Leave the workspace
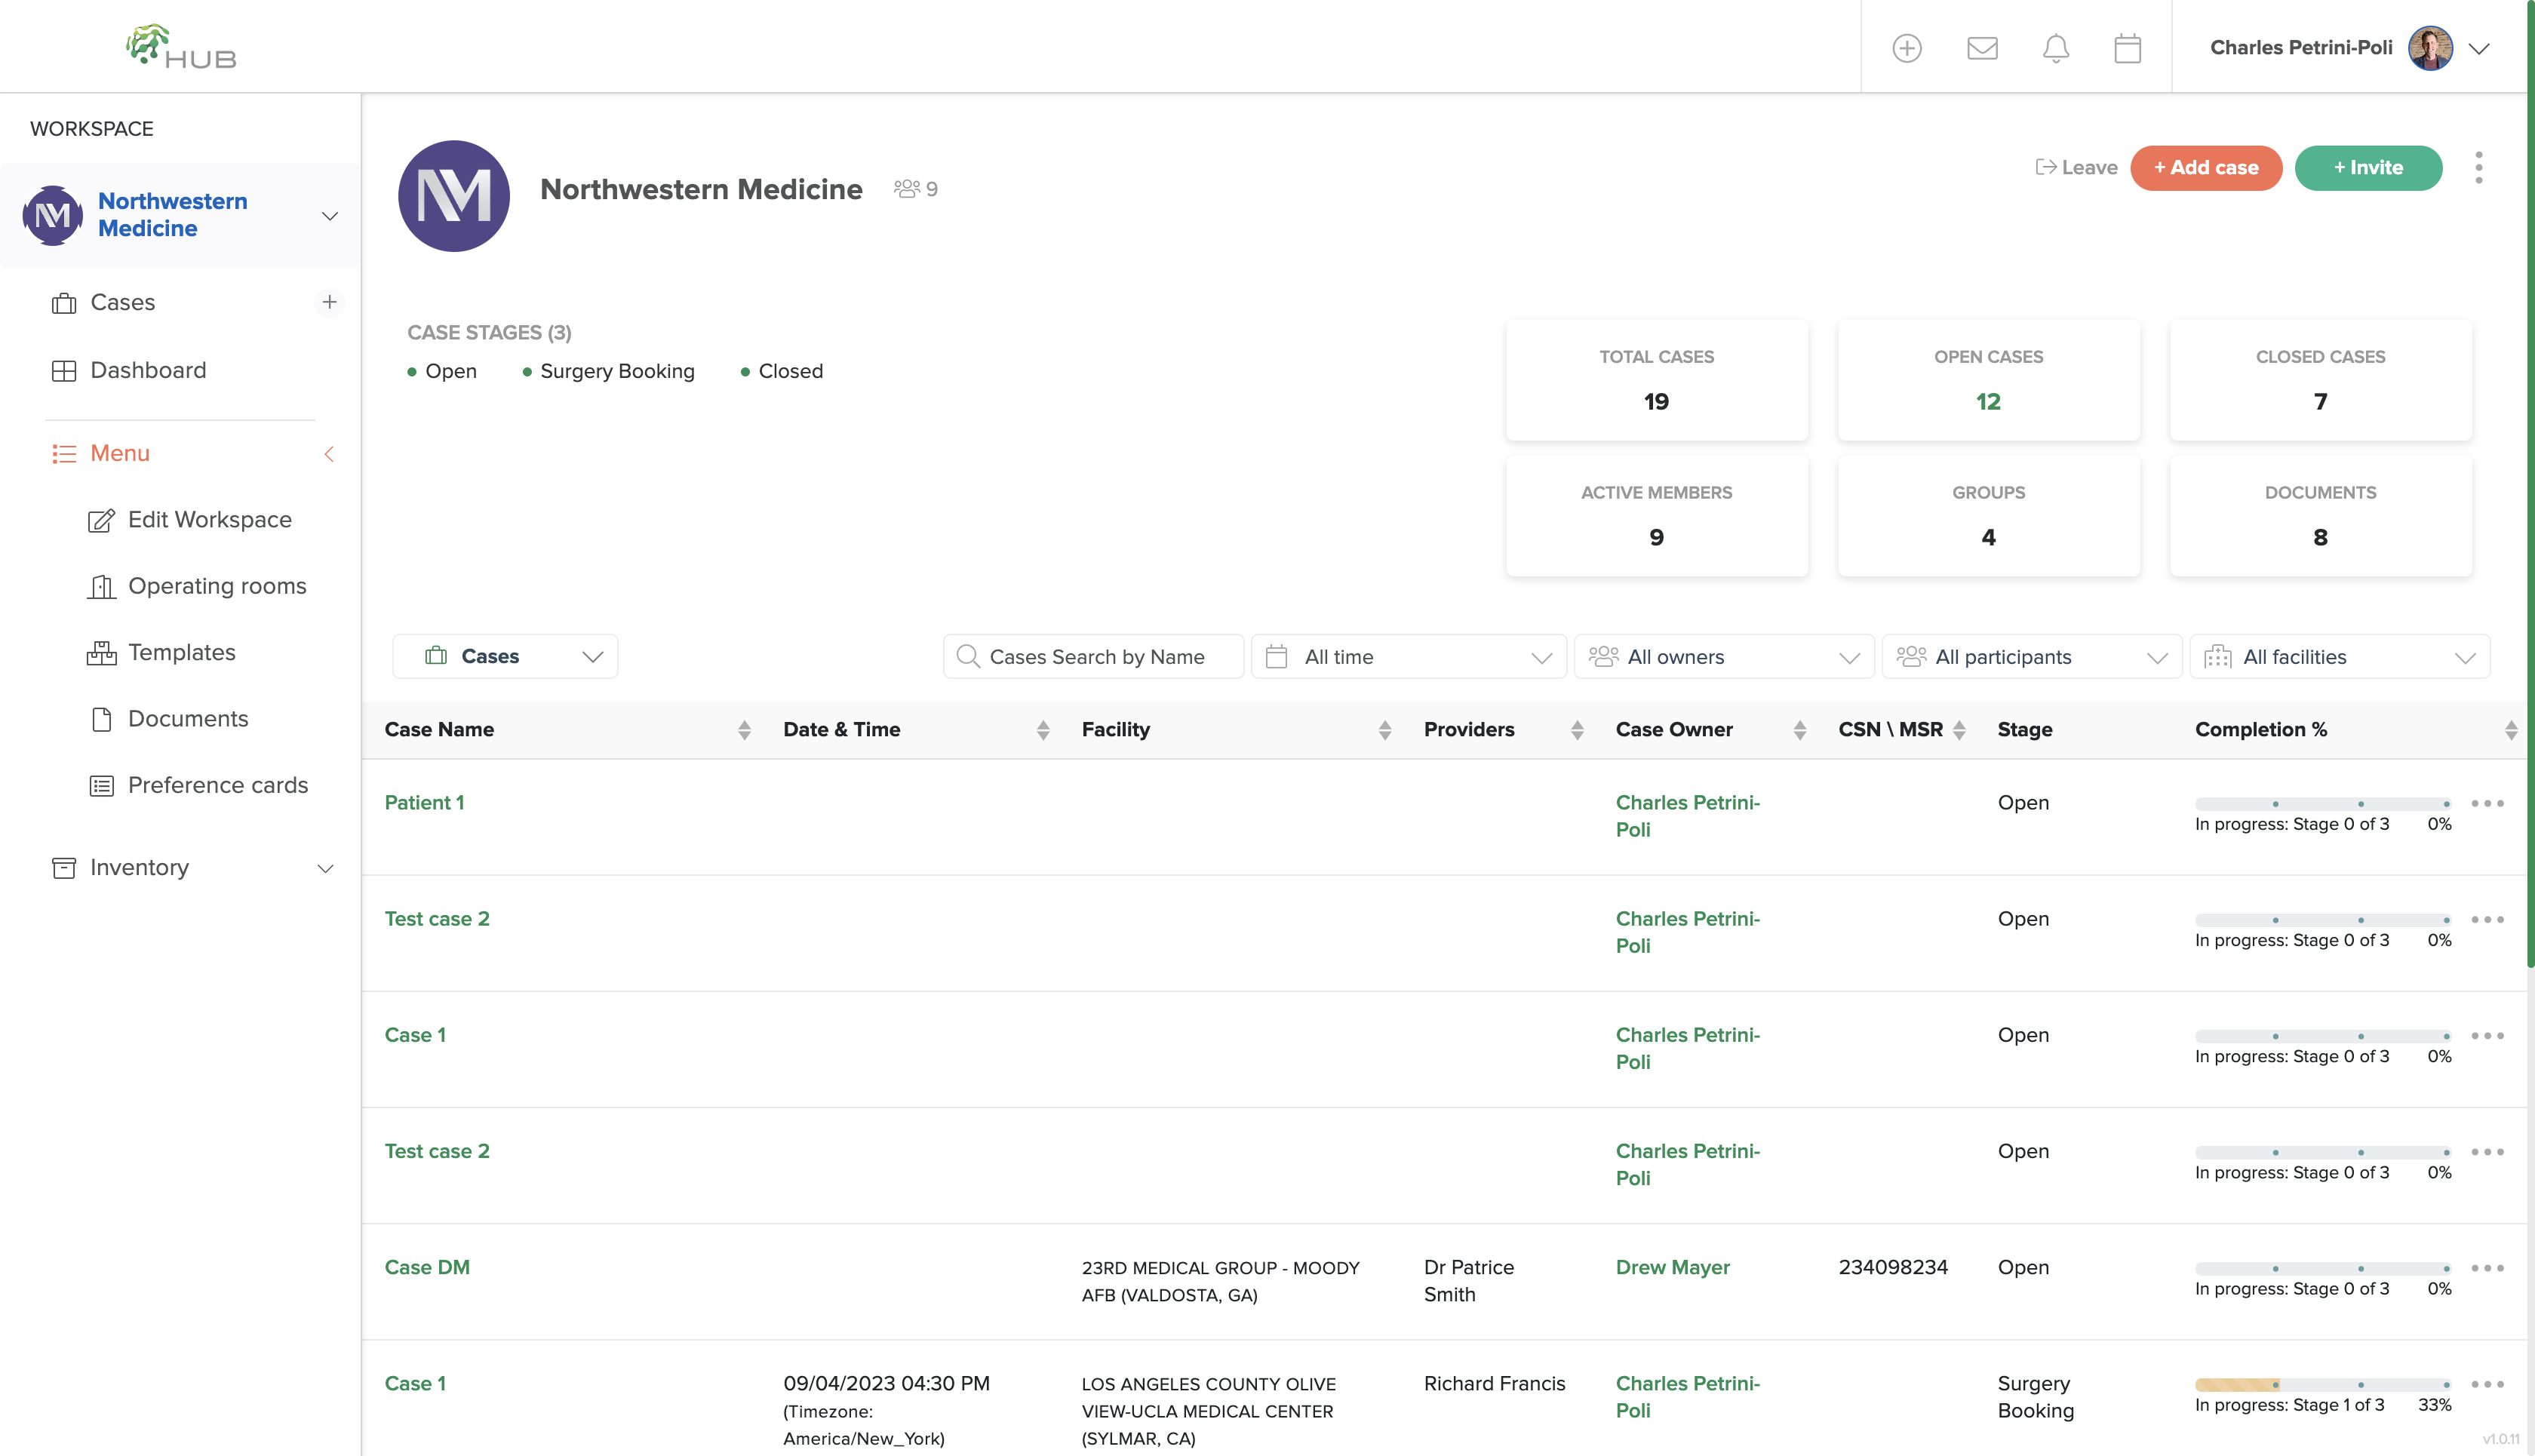 point(2077,167)
